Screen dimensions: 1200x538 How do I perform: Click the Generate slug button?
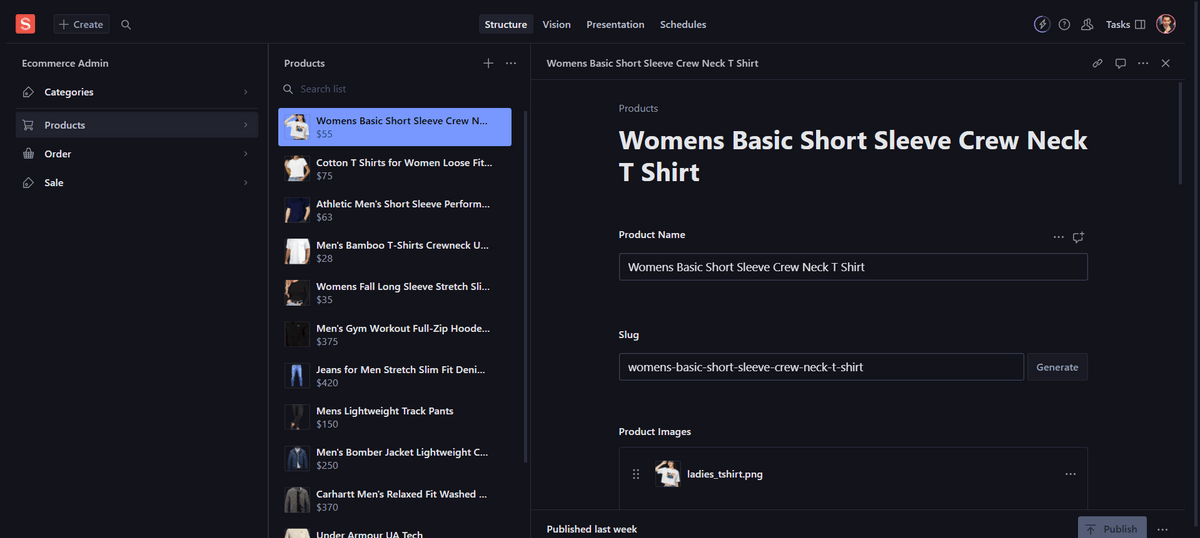point(1057,367)
